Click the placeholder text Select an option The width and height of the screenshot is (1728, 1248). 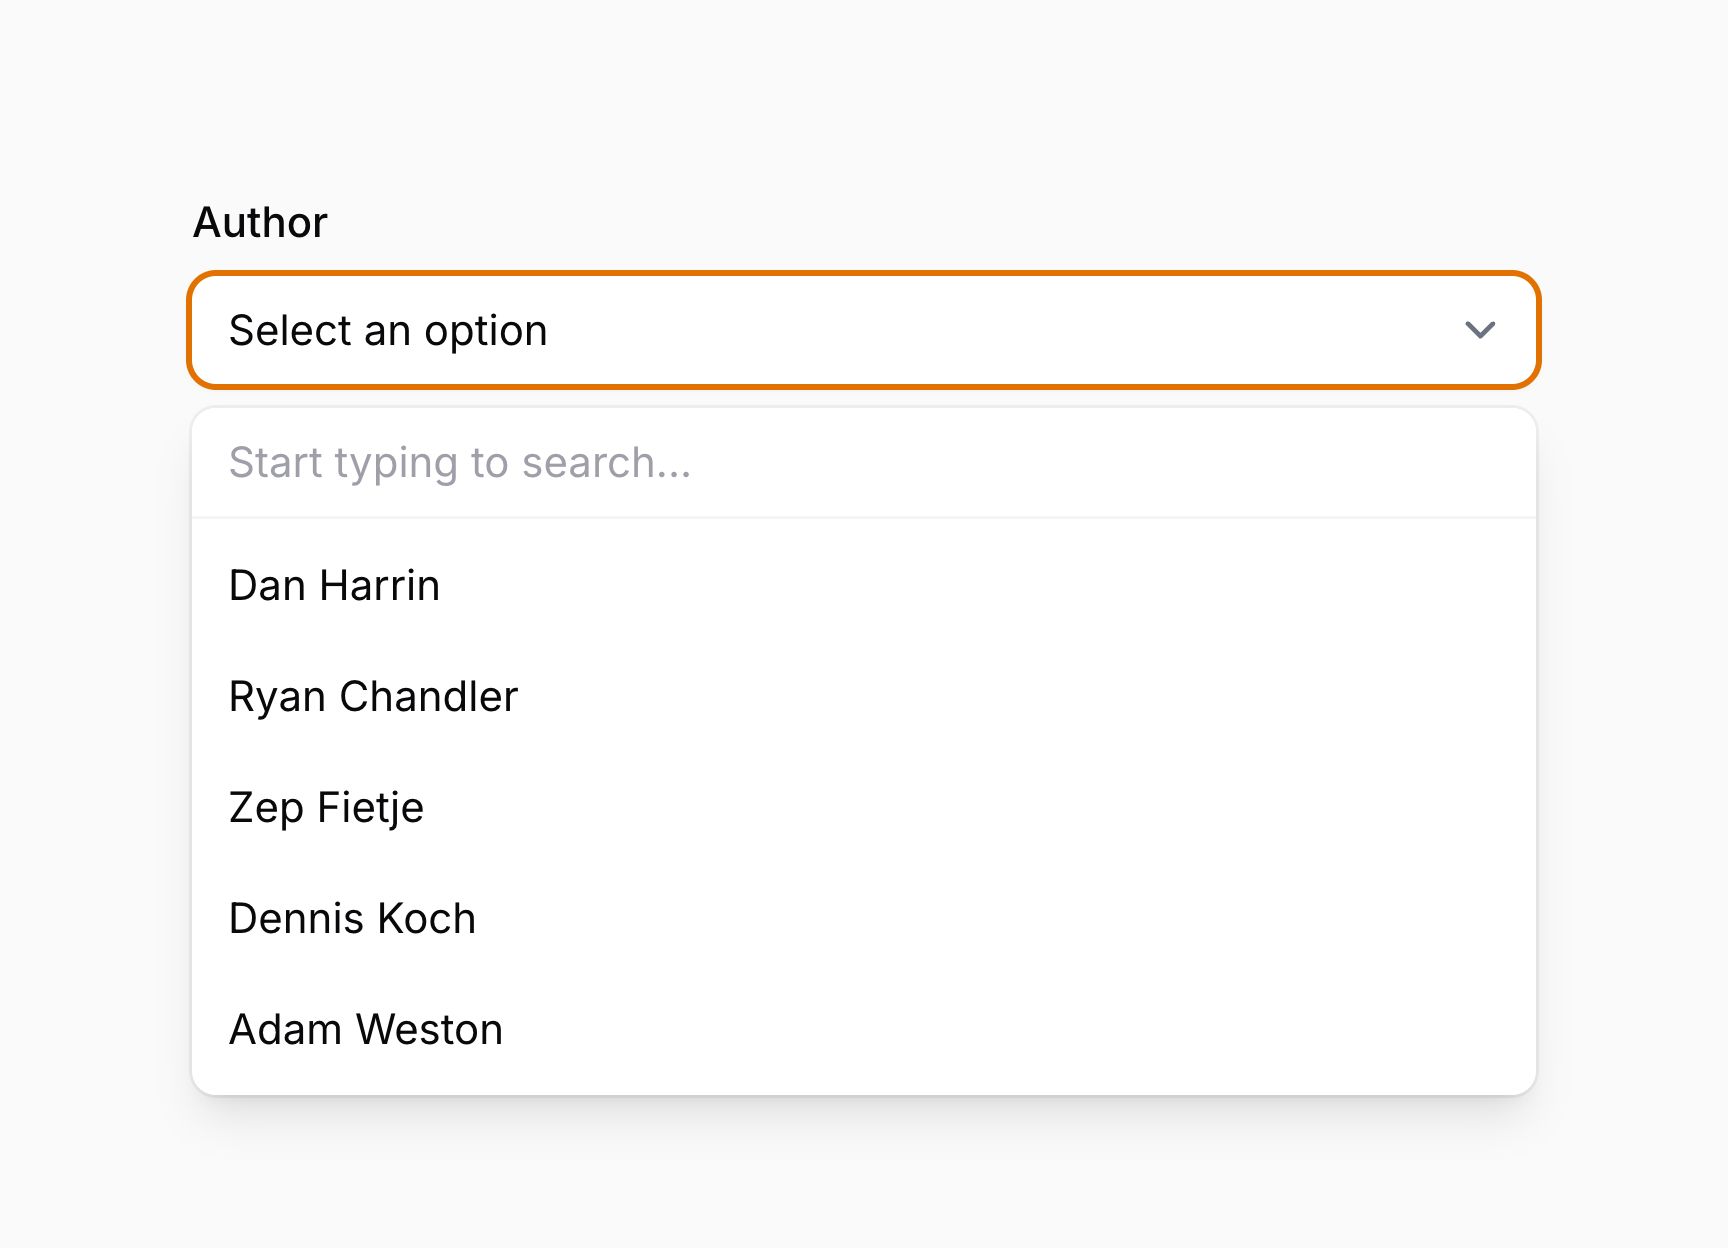tap(388, 330)
